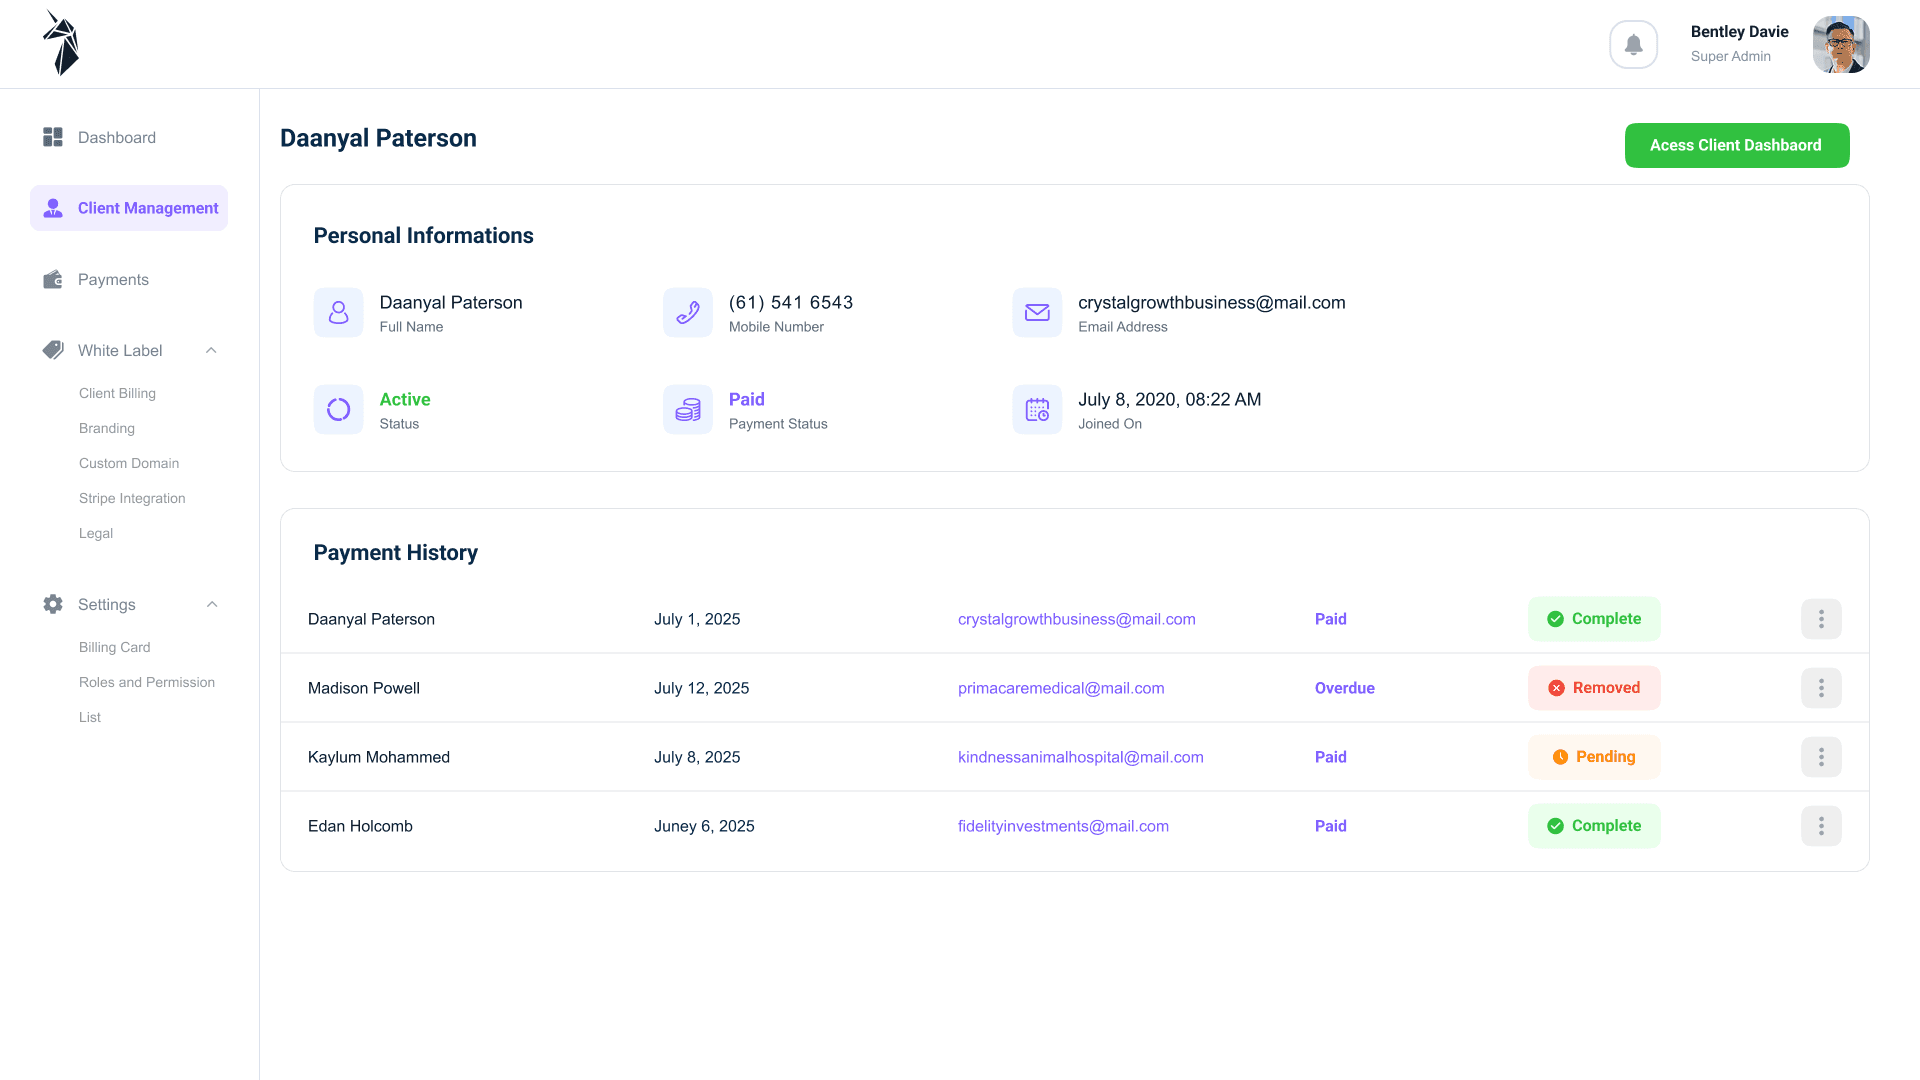Click the phone icon beside Mobile Number

(x=688, y=313)
